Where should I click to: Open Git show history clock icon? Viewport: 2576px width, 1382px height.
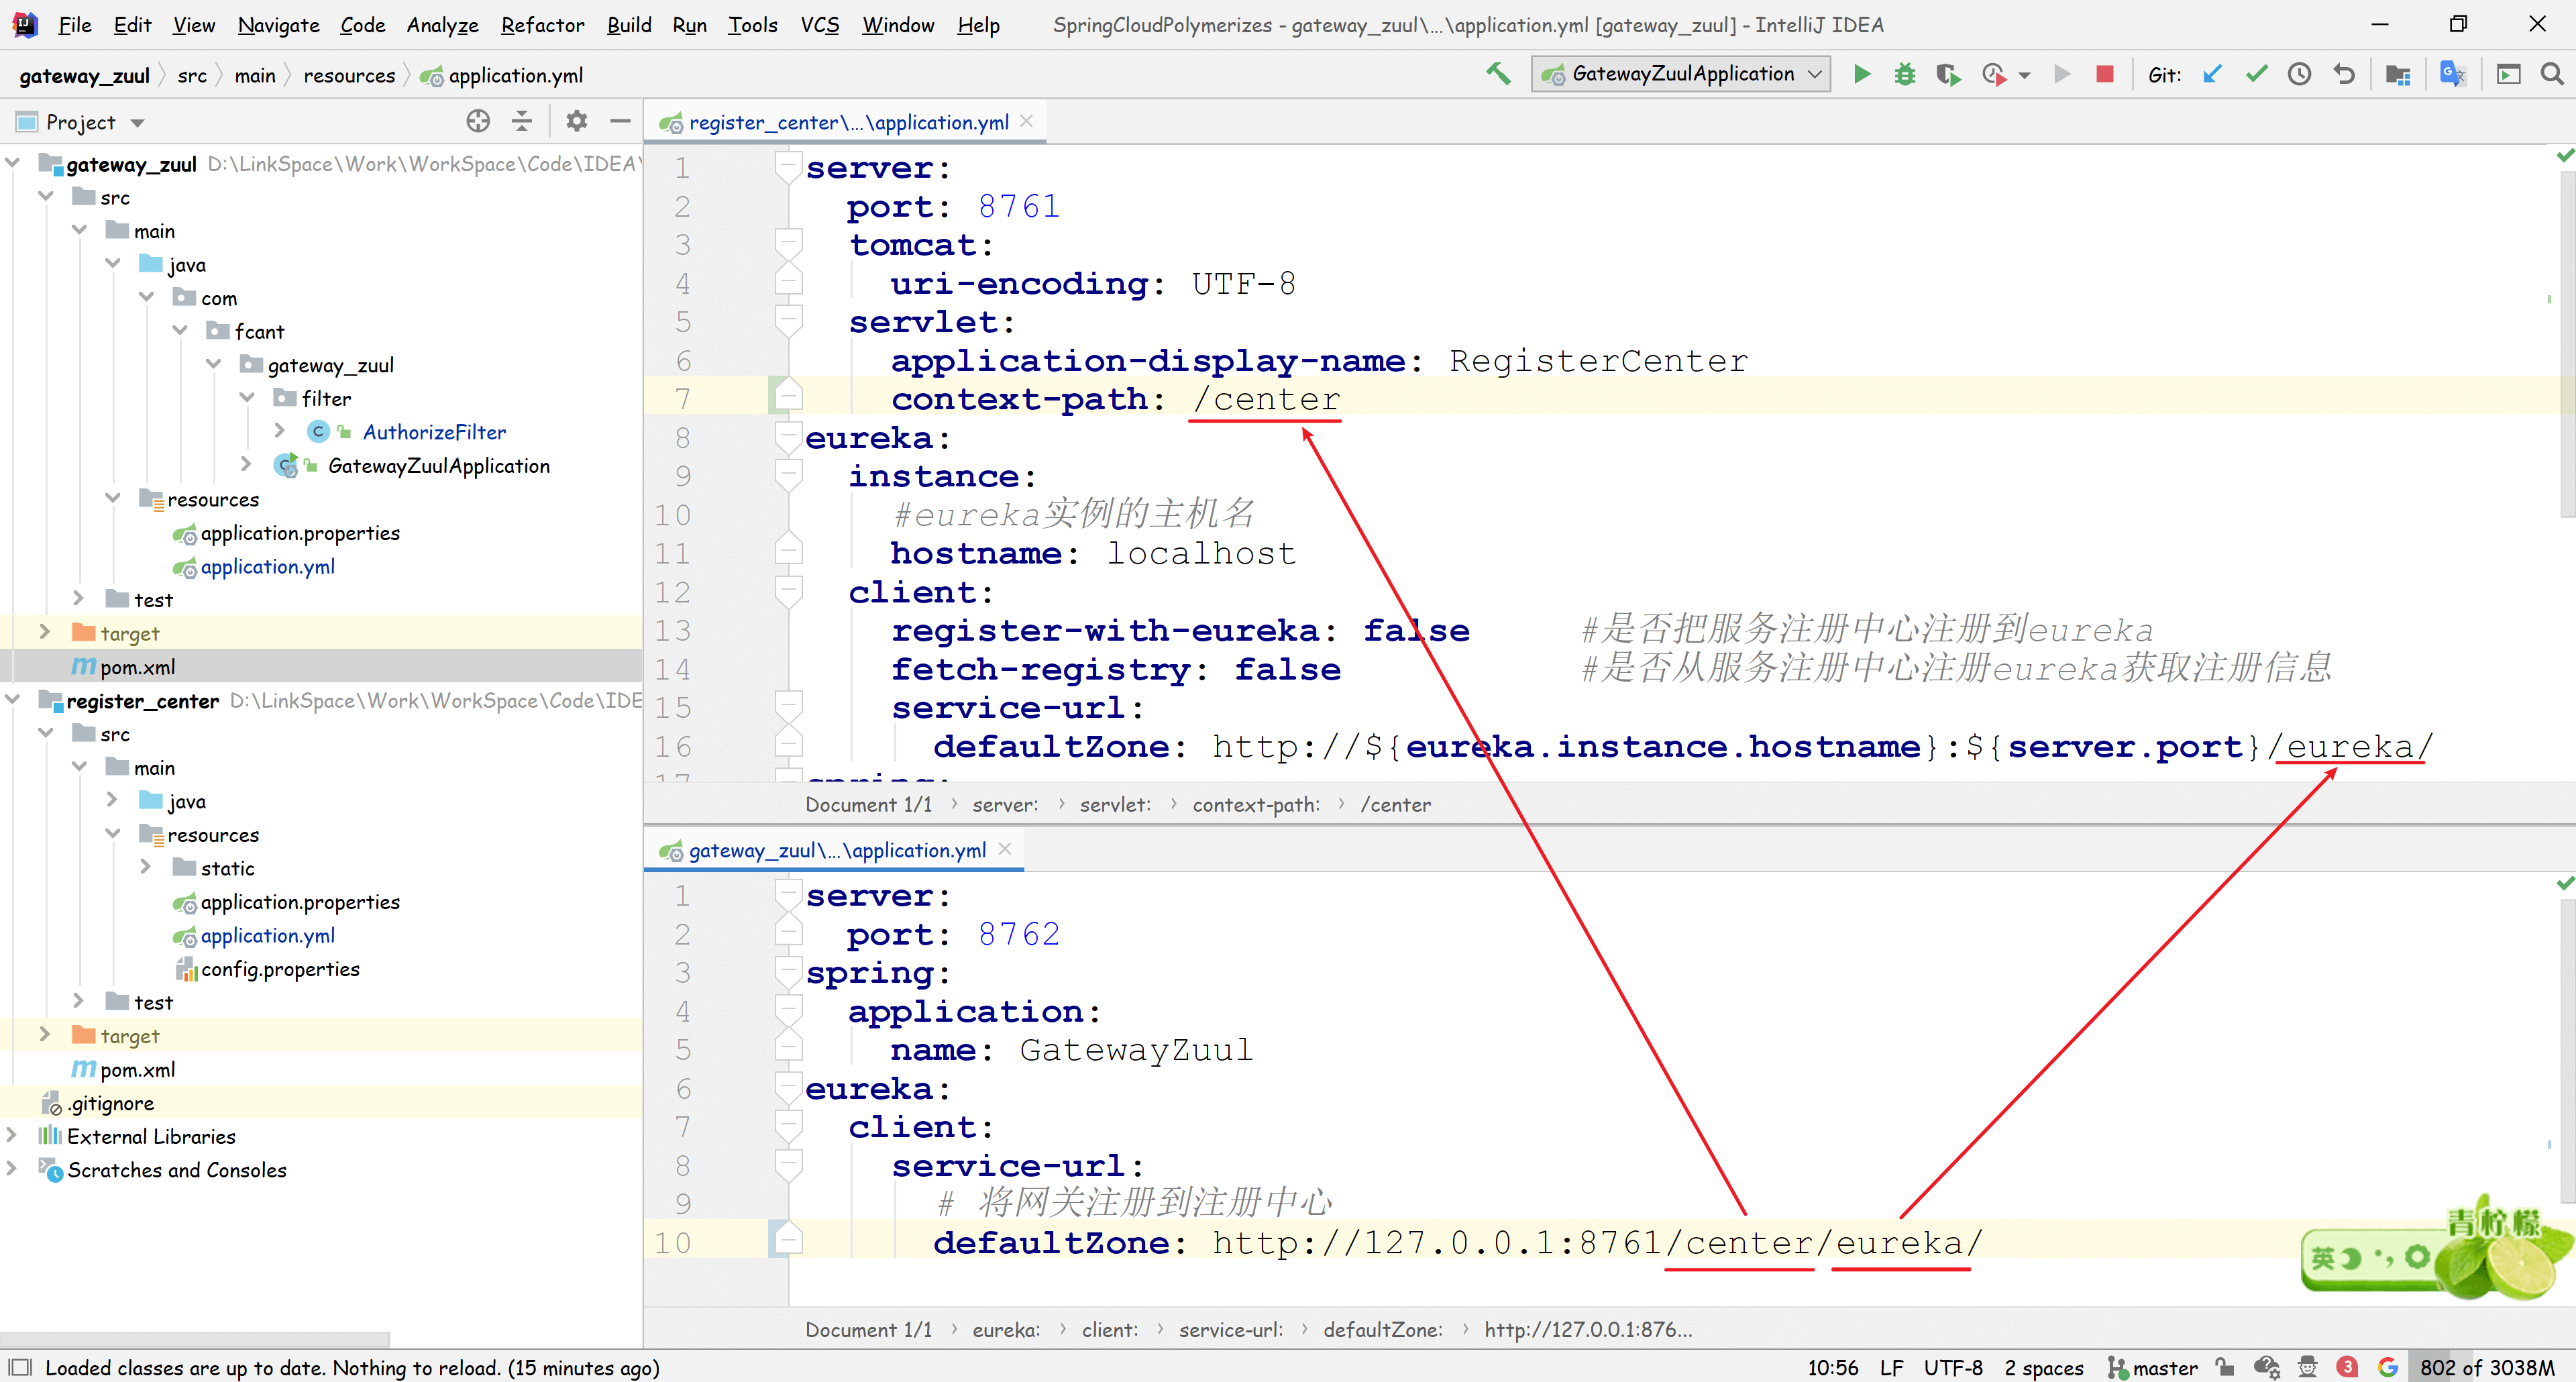[2299, 74]
